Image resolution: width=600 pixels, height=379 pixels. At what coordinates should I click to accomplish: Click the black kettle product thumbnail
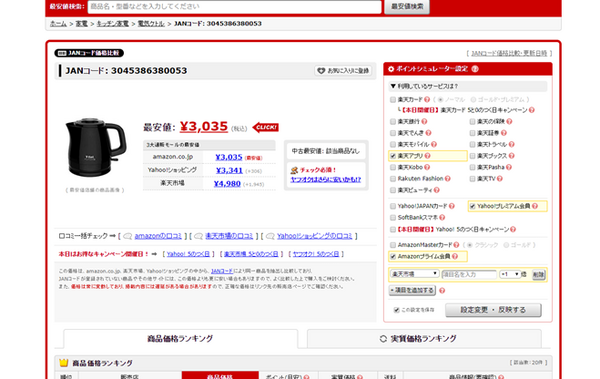(96, 148)
